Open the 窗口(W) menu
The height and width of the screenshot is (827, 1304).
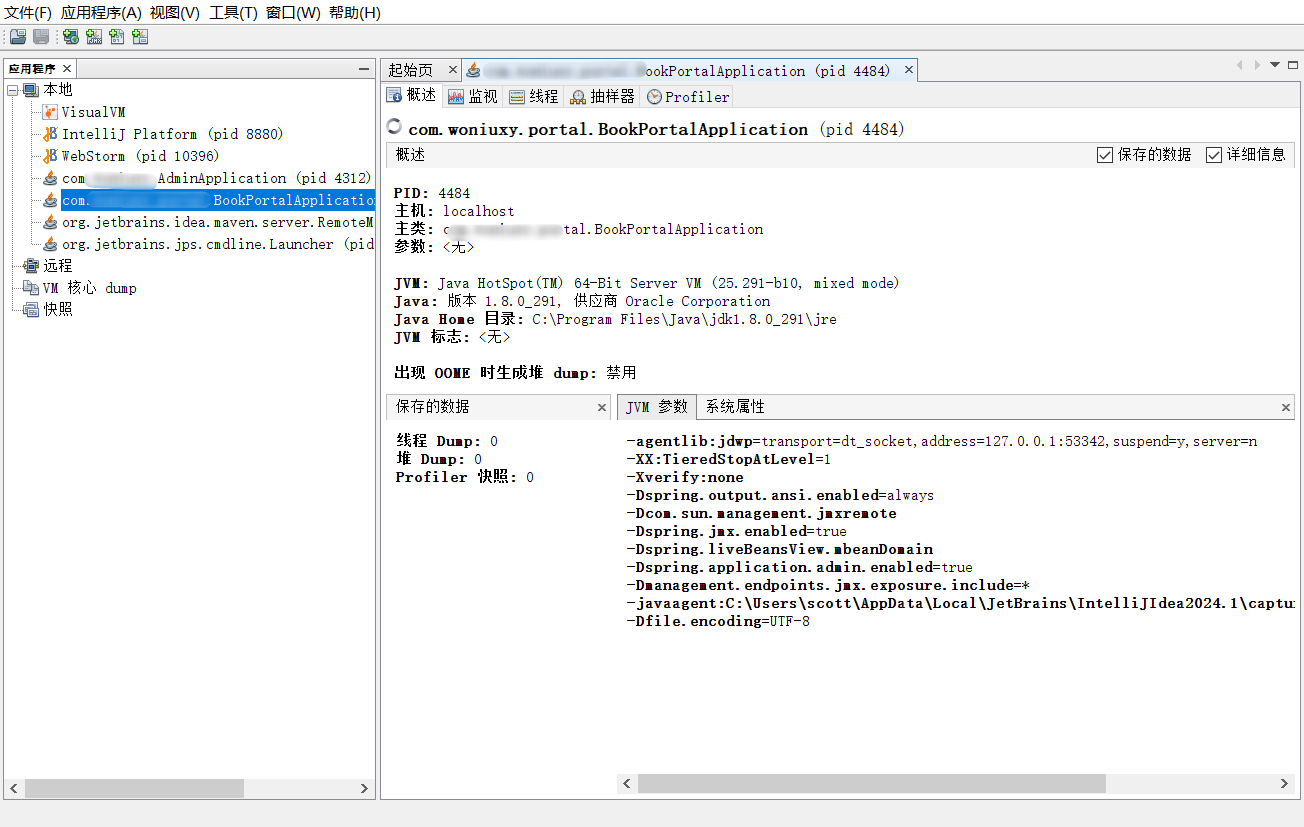pos(293,13)
